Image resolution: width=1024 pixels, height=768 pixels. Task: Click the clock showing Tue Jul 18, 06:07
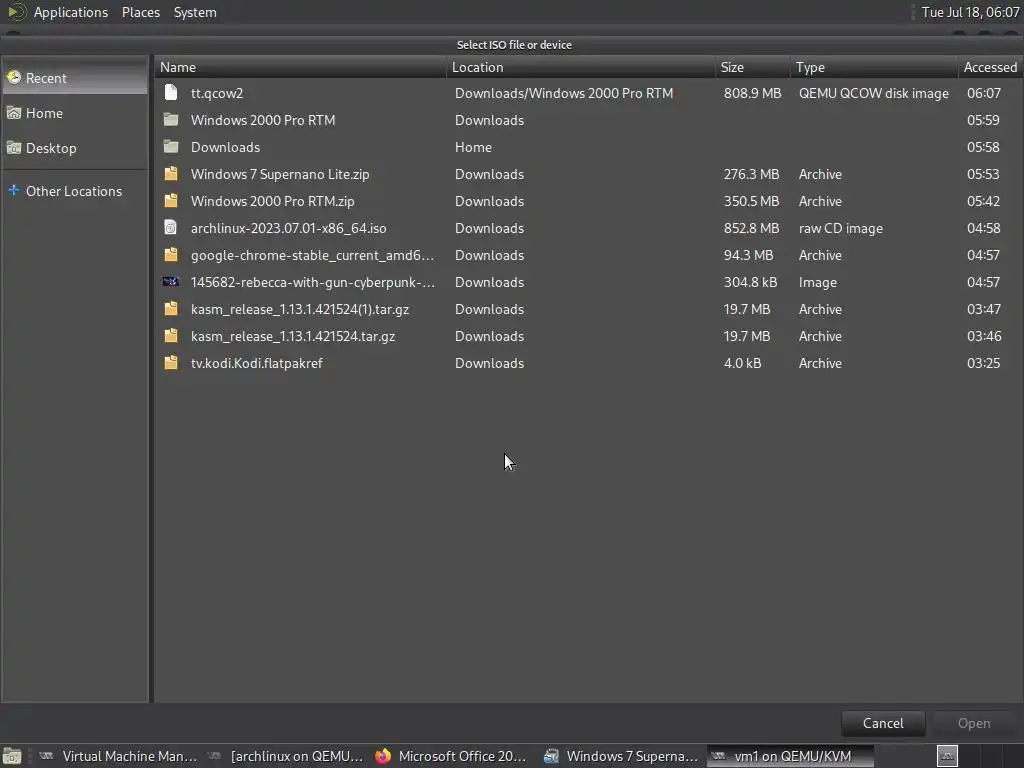click(x=970, y=12)
